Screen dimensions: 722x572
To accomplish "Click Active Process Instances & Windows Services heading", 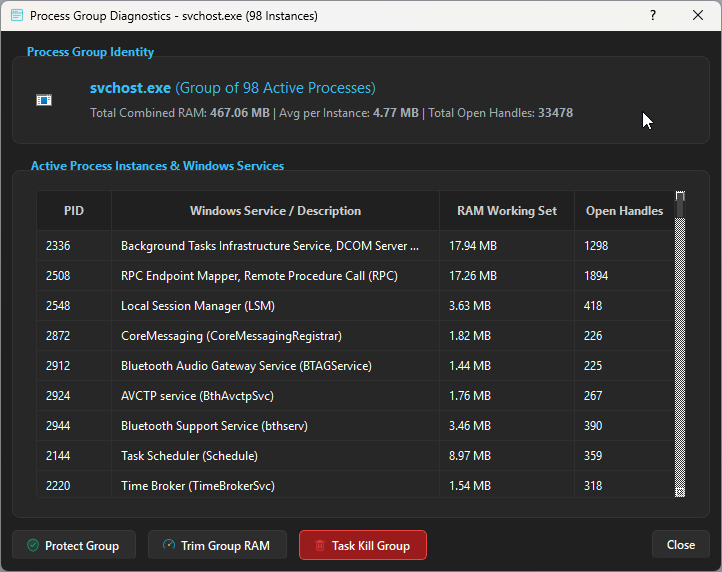I will click(x=157, y=166).
